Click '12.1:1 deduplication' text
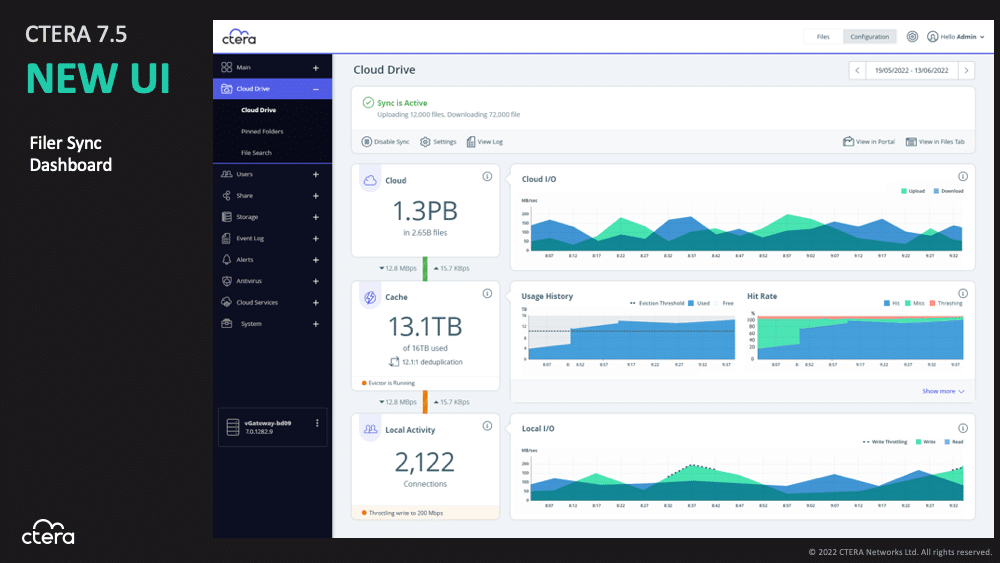 click(432, 362)
